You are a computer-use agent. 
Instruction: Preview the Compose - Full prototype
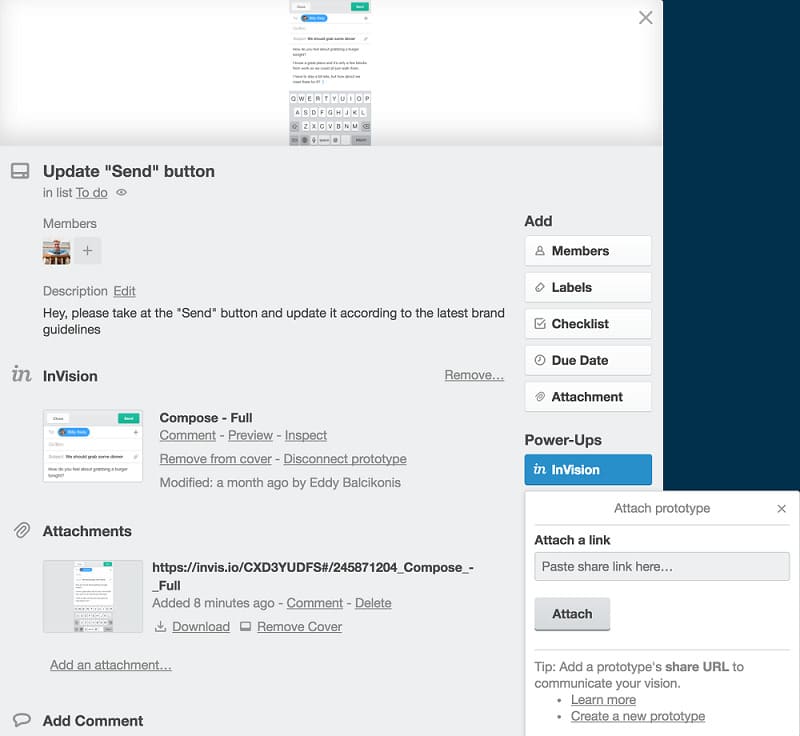(x=251, y=436)
